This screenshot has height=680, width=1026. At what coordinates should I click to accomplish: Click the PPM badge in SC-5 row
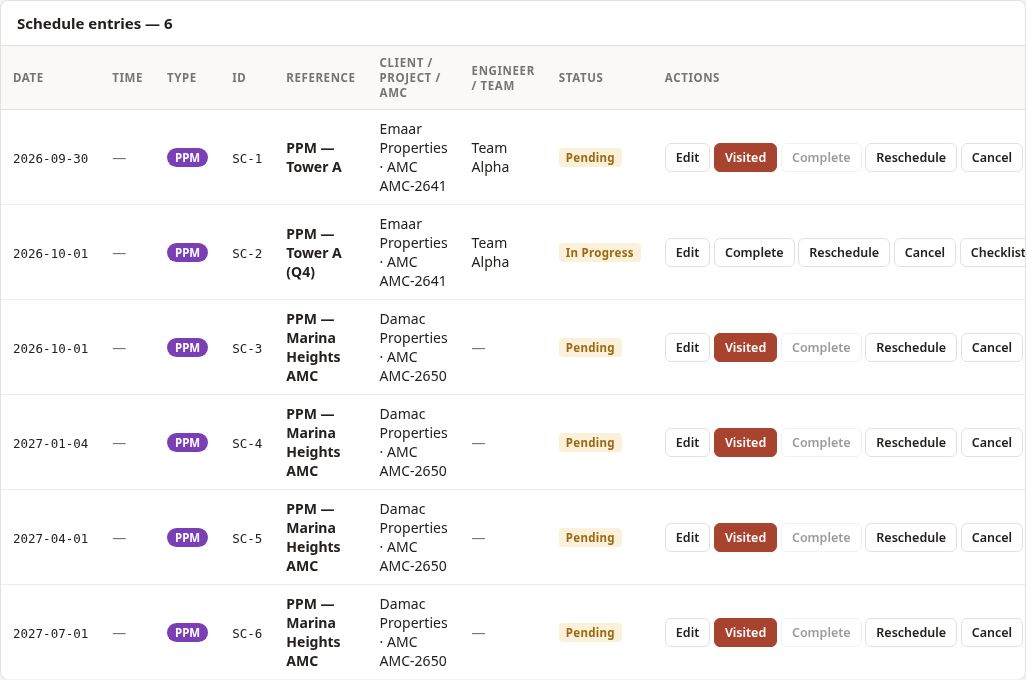point(187,537)
